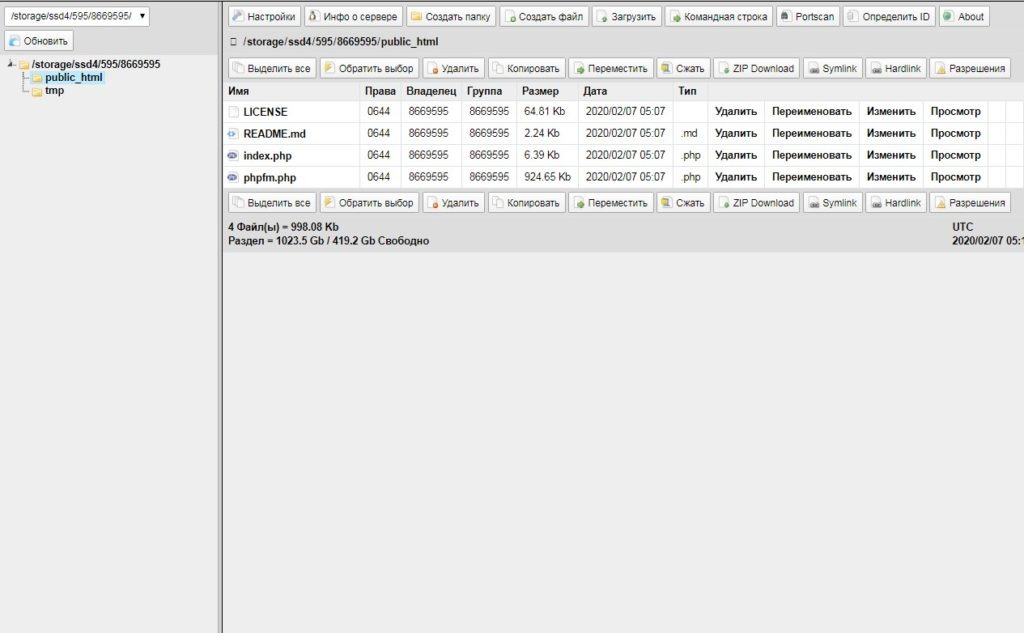This screenshot has height=633, width=1024.
Task: Click Hardlink above the file list
Action: pos(896,68)
